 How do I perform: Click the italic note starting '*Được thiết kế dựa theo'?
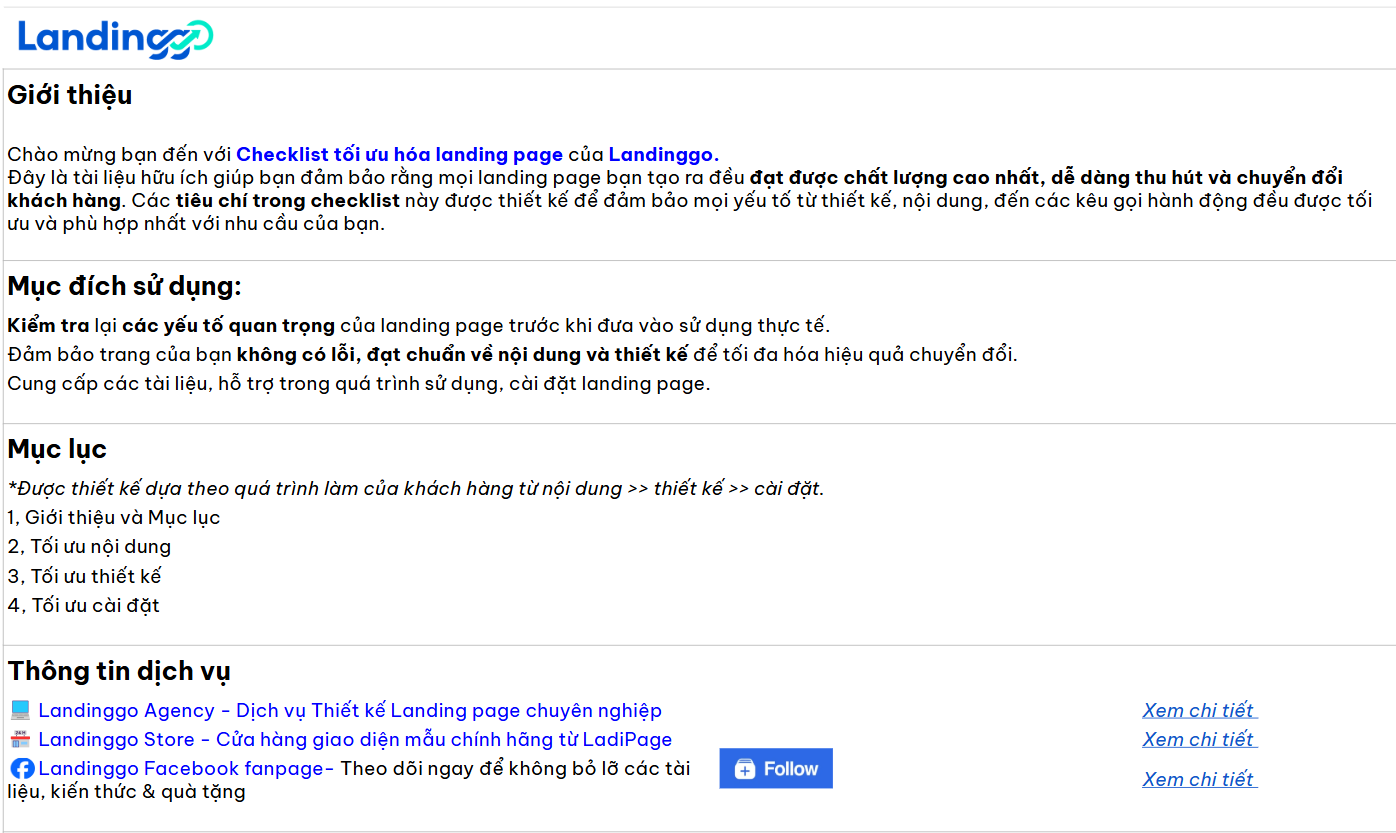416,488
